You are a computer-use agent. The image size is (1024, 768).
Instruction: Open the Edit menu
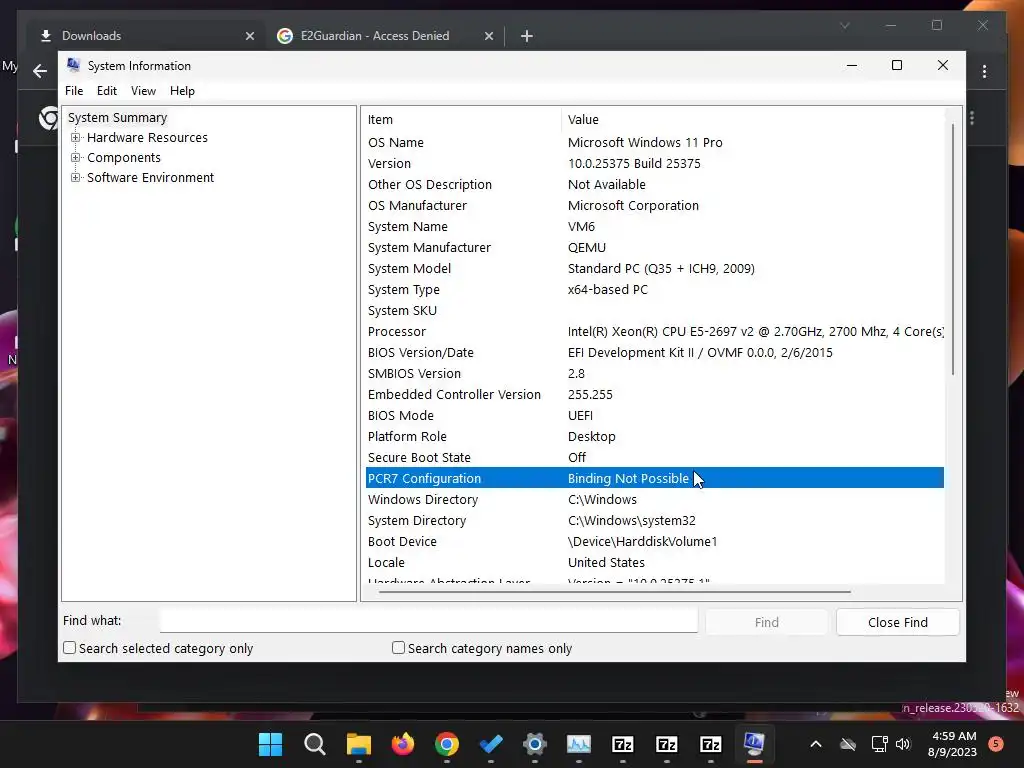106,91
